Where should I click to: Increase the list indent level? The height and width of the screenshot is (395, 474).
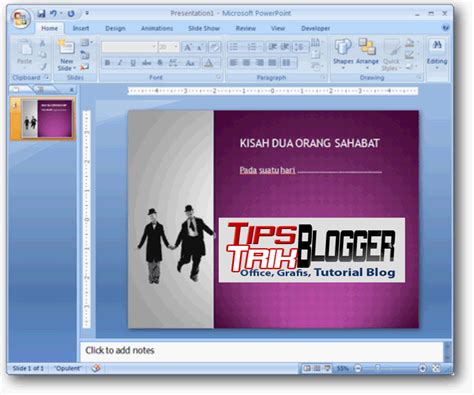click(x=285, y=47)
